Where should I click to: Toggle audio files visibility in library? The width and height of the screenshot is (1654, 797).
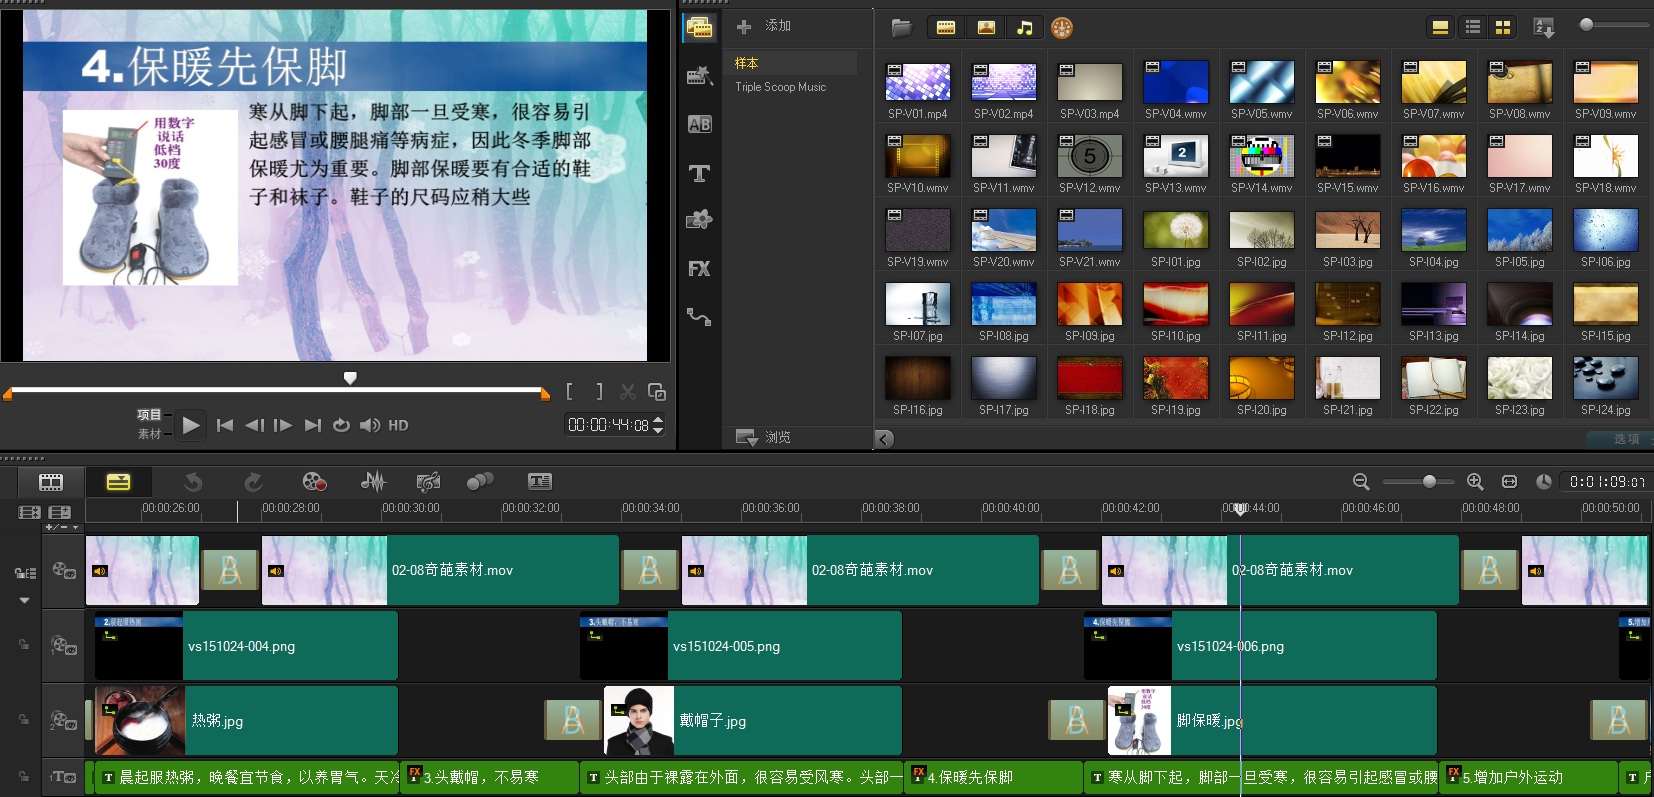pos(1025,28)
